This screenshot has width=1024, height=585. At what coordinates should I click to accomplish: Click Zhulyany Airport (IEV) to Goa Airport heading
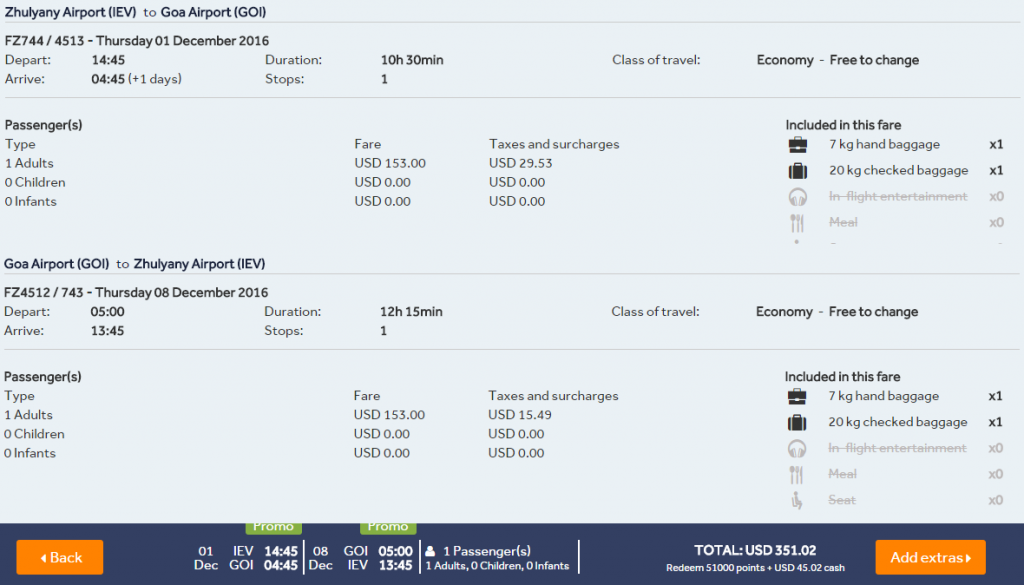[135, 12]
